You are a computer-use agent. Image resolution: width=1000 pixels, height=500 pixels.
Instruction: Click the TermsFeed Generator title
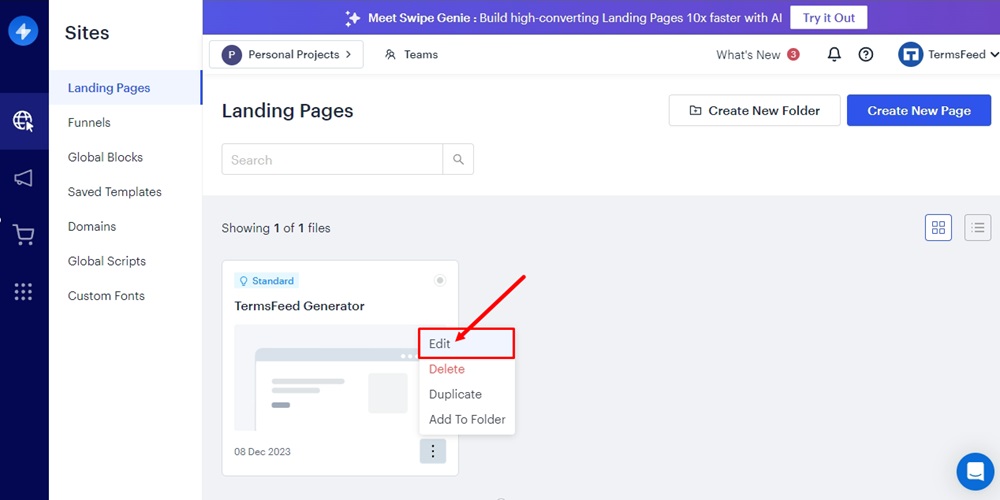pyautogui.click(x=299, y=306)
